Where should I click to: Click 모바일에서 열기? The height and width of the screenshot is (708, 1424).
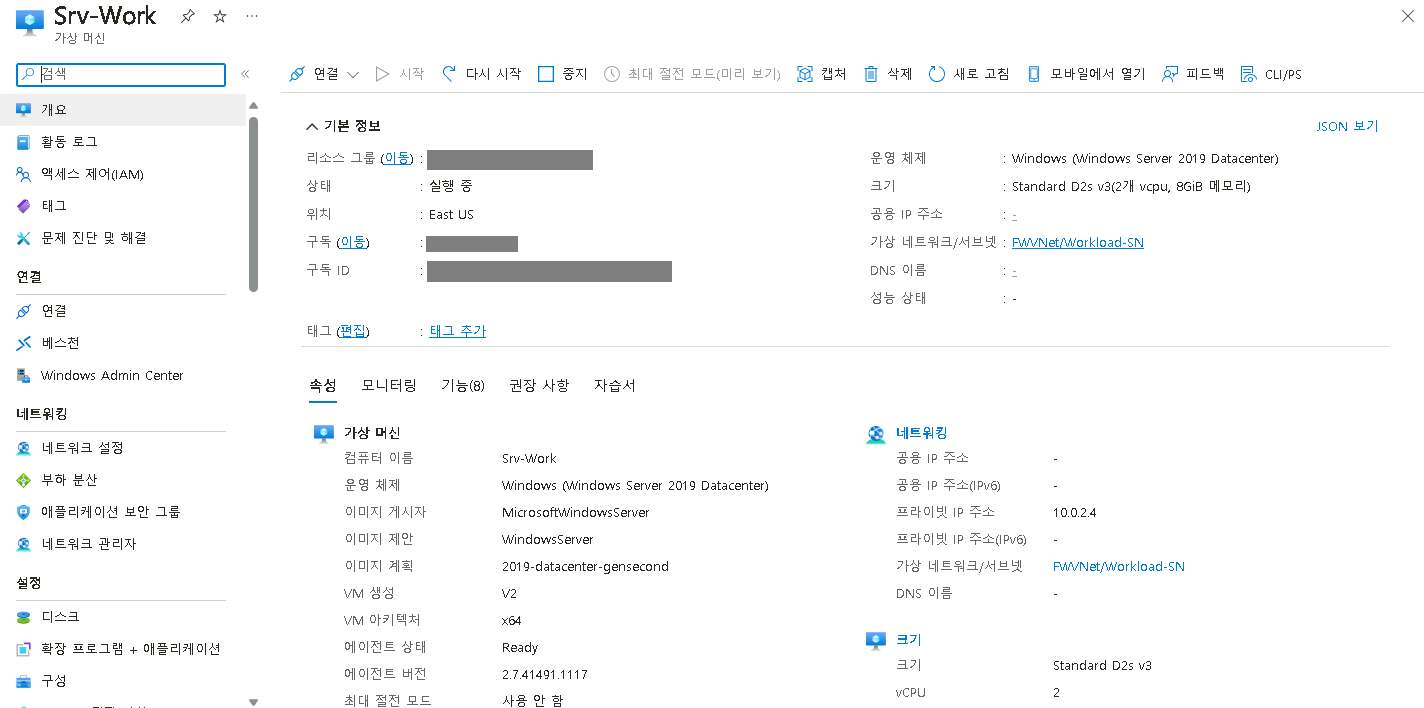[x=1086, y=74]
